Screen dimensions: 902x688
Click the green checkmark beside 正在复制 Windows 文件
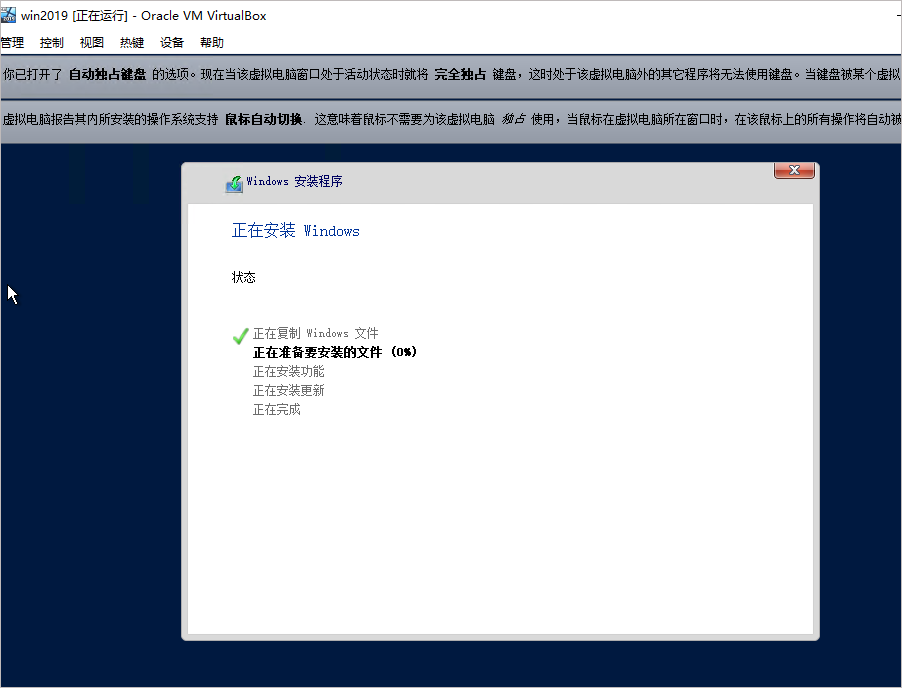tap(240, 336)
